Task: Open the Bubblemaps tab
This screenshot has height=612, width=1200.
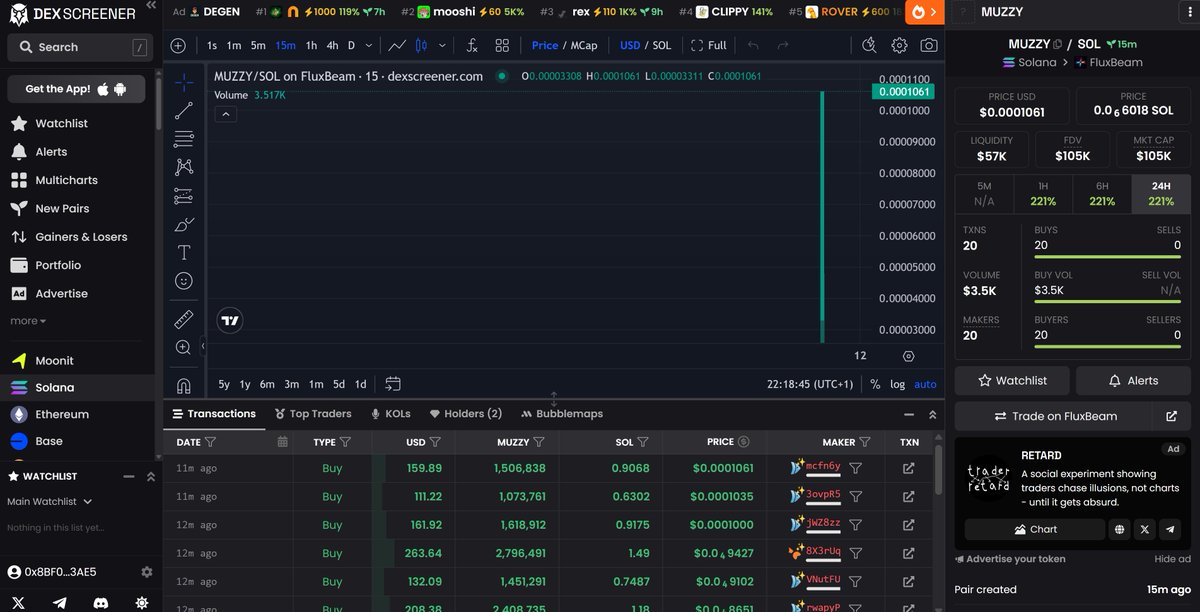Action: coord(562,413)
